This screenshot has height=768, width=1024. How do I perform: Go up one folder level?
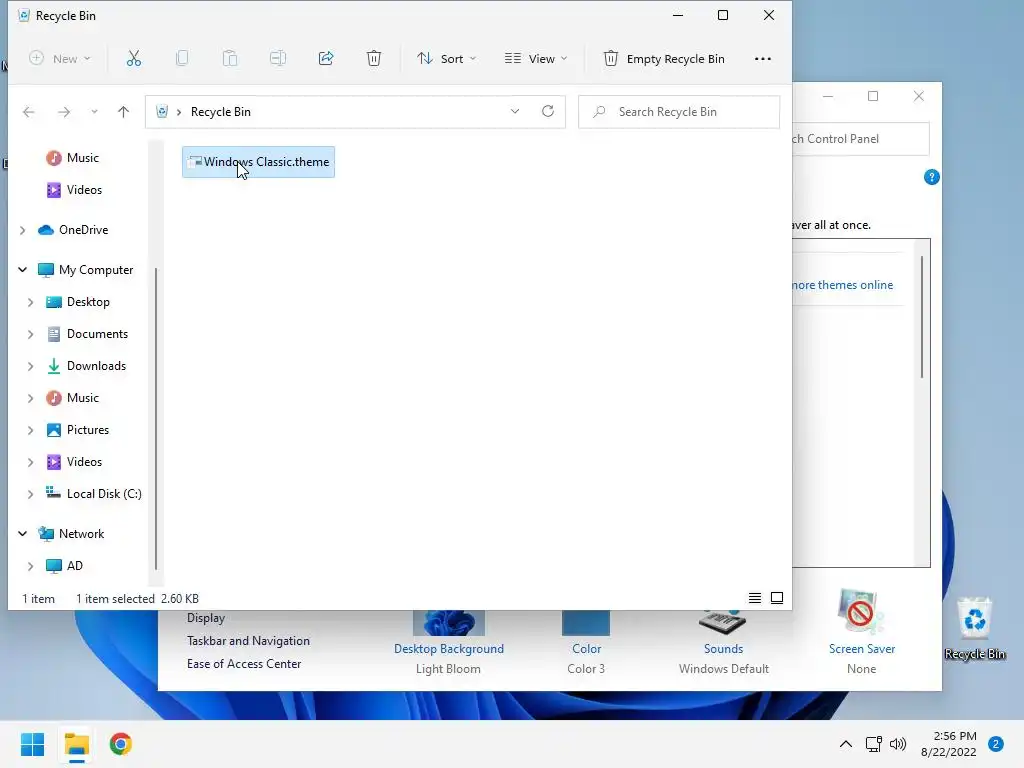(x=123, y=112)
